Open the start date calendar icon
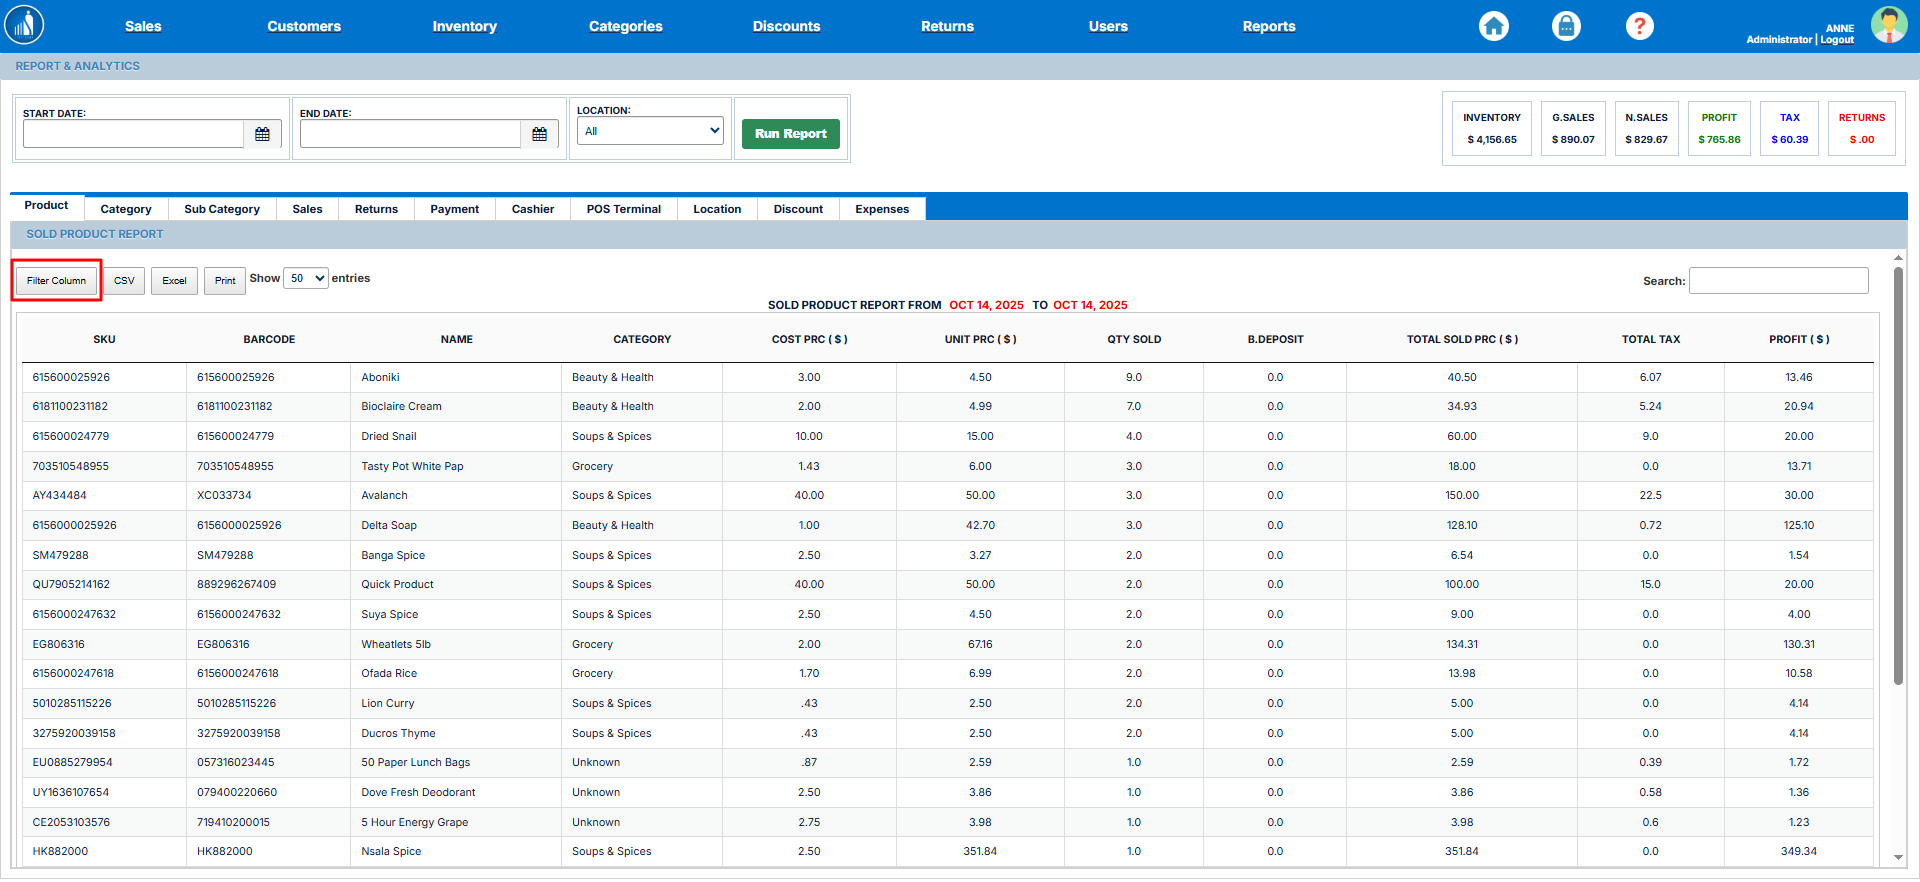The image size is (1920, 882). coord(262,134)
